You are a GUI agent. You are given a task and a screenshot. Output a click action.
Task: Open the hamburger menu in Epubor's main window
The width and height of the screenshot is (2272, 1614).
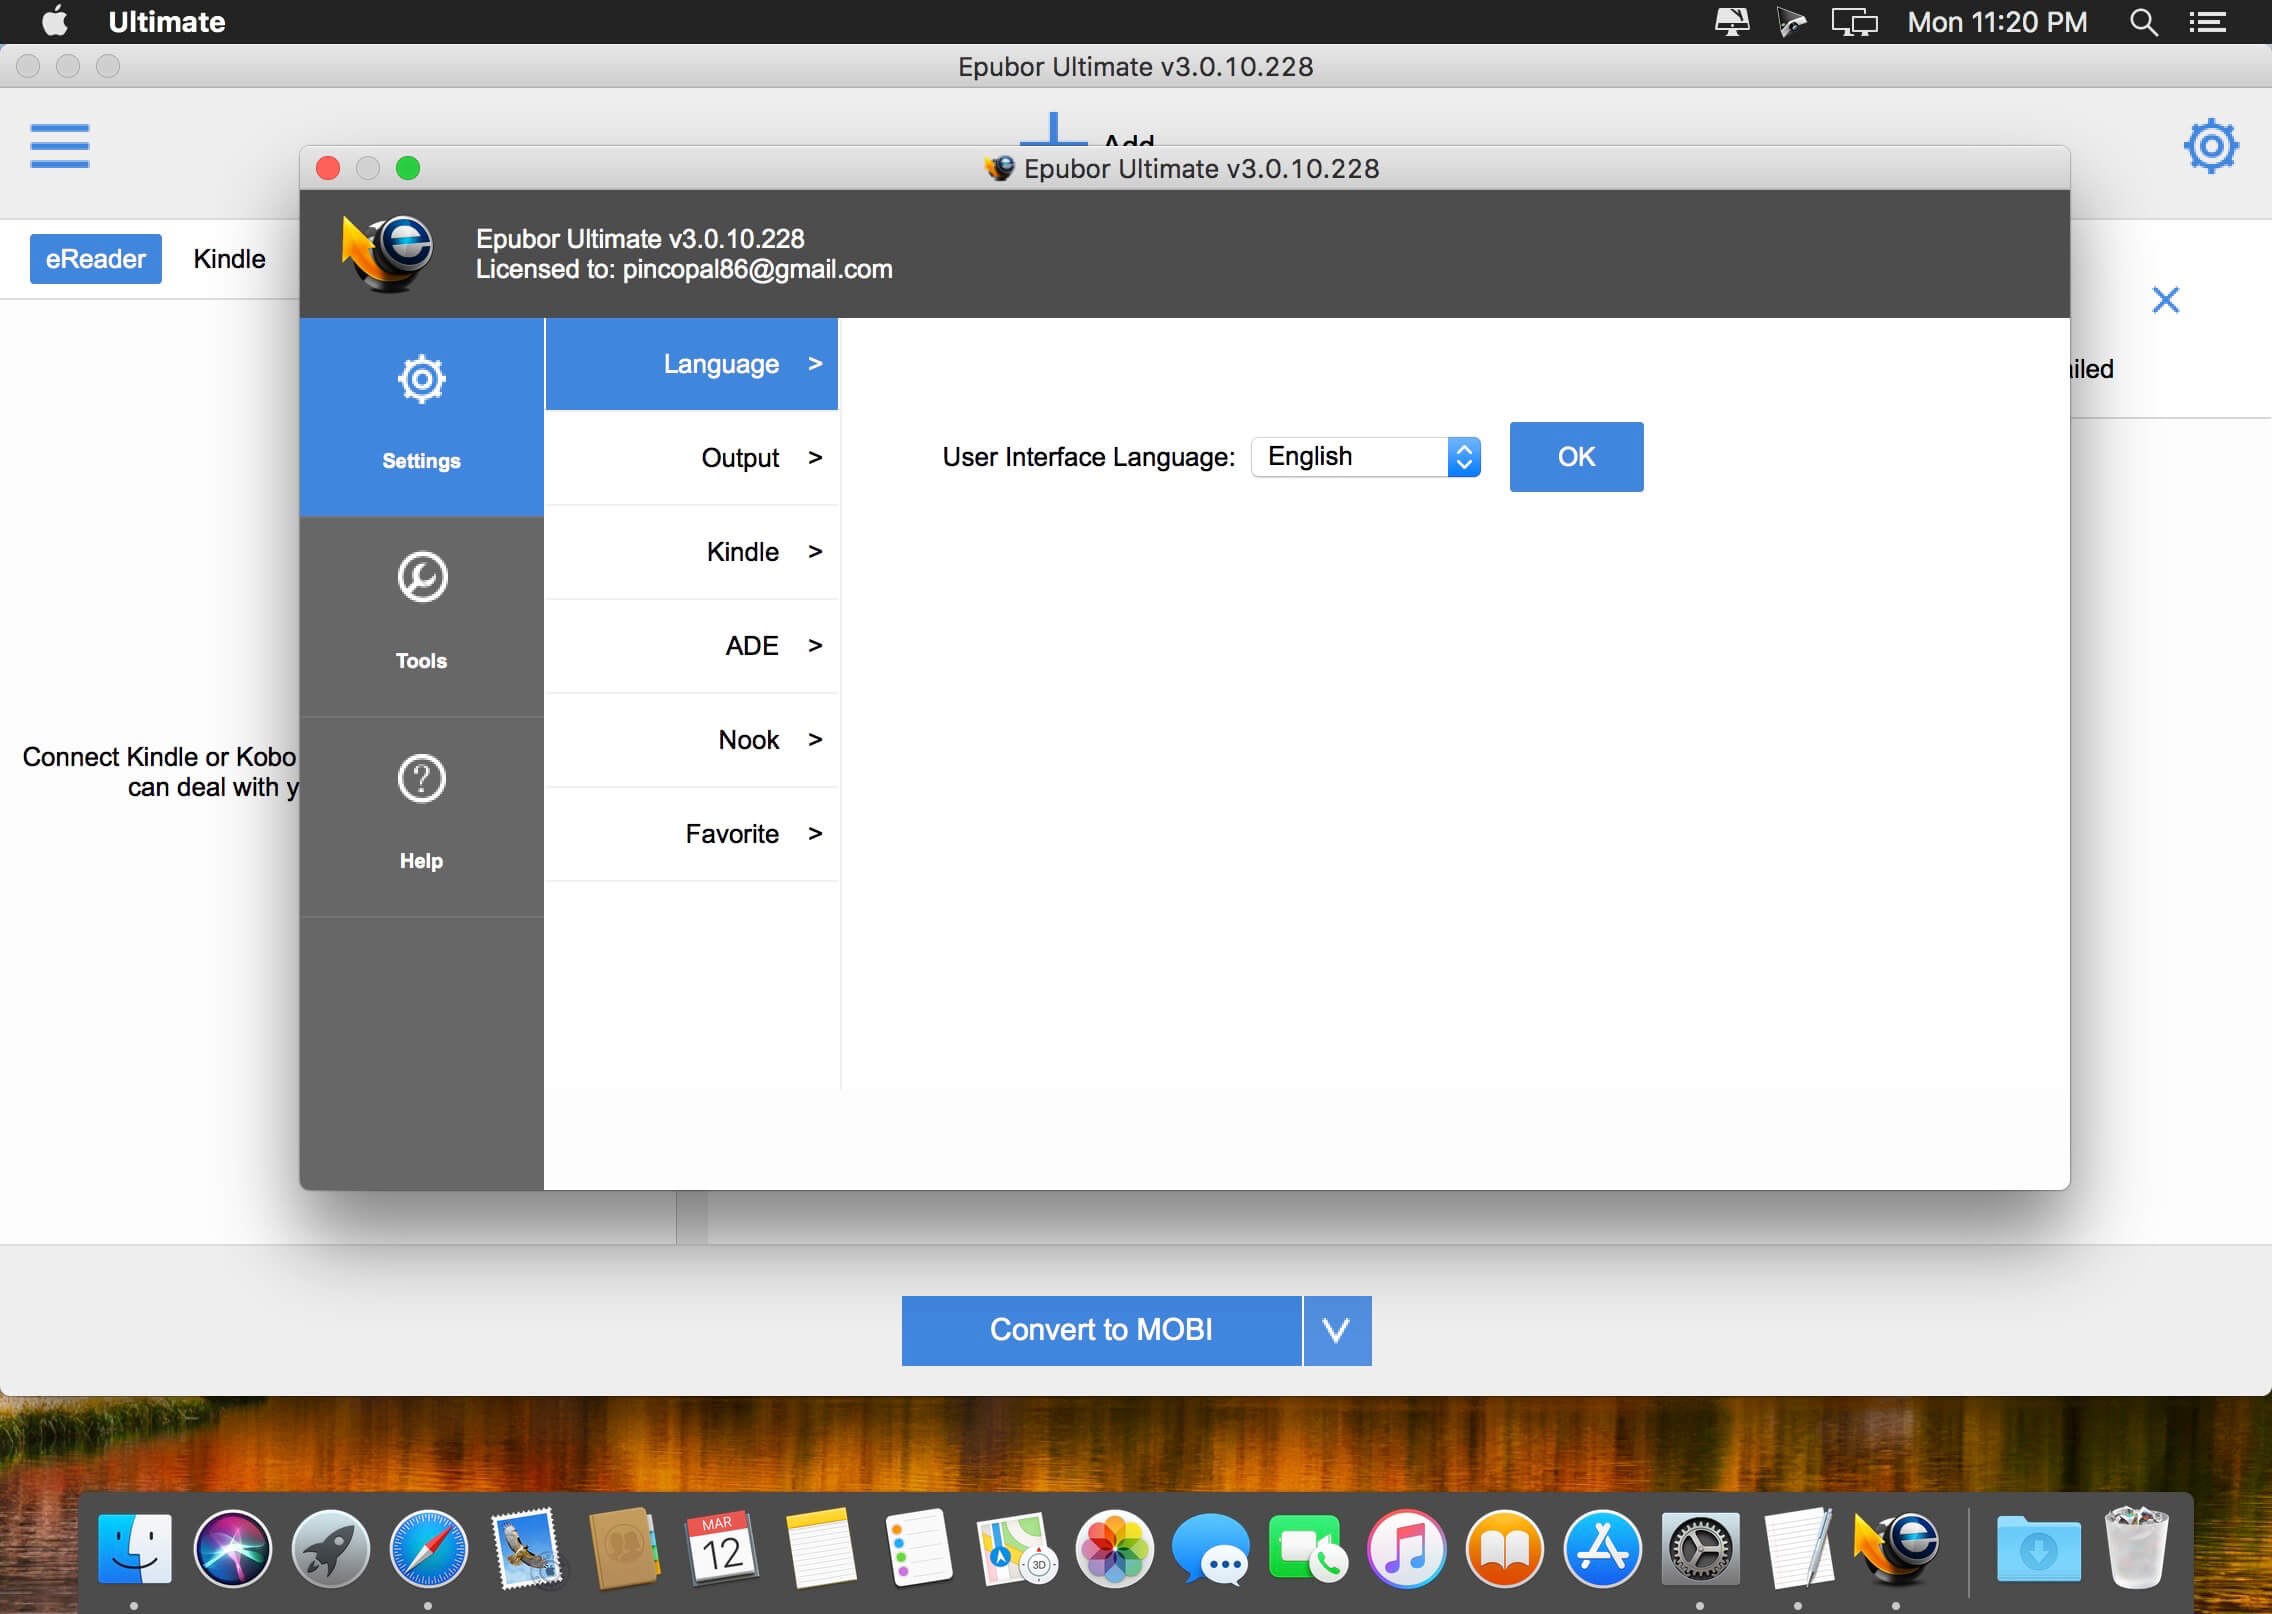pyautogui.click(x=59, y=146)
